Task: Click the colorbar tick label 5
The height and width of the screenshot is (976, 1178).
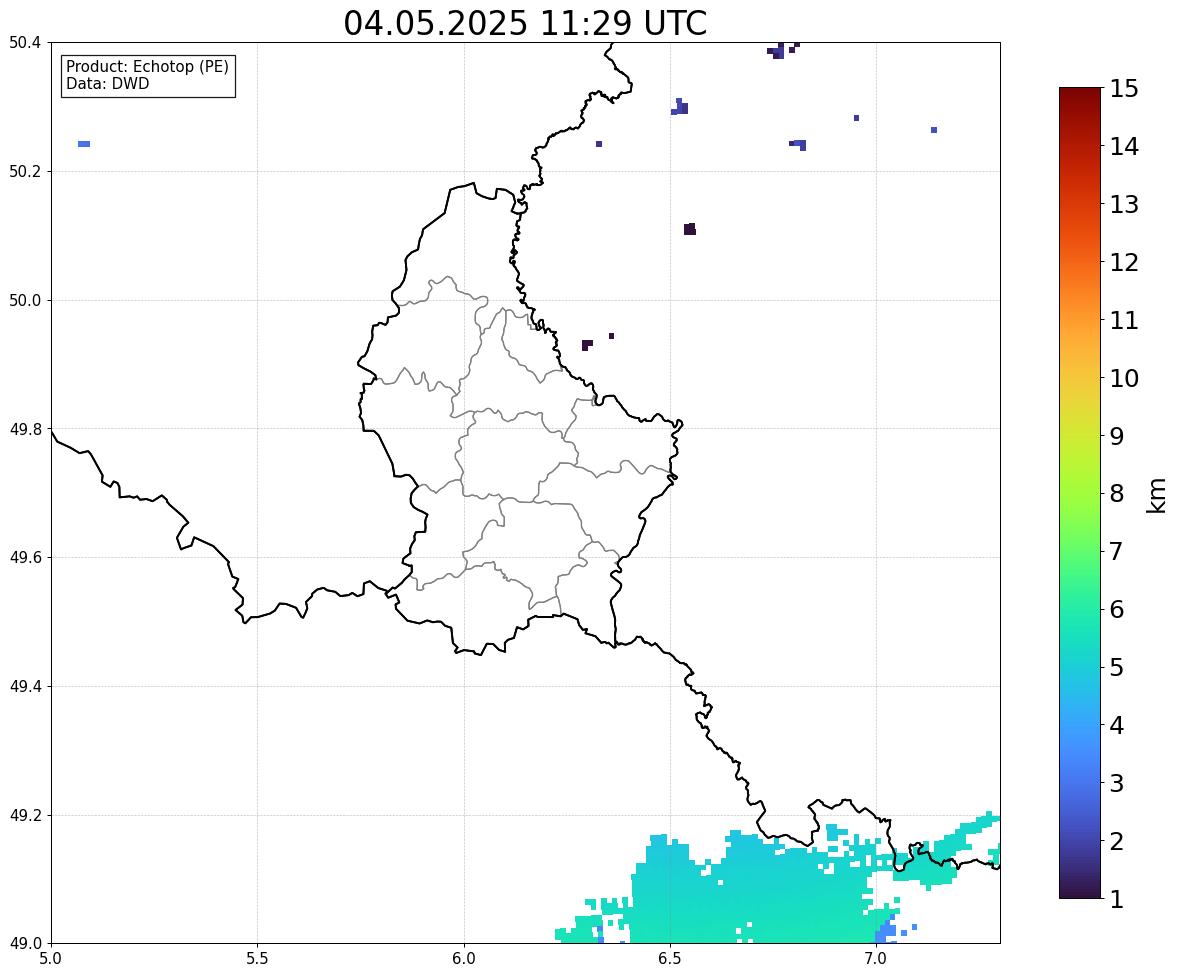Action: 1116,667
